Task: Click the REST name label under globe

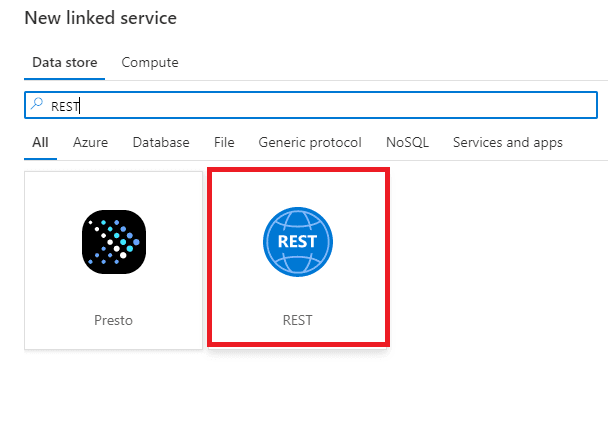Action: [x=297, y=321]
